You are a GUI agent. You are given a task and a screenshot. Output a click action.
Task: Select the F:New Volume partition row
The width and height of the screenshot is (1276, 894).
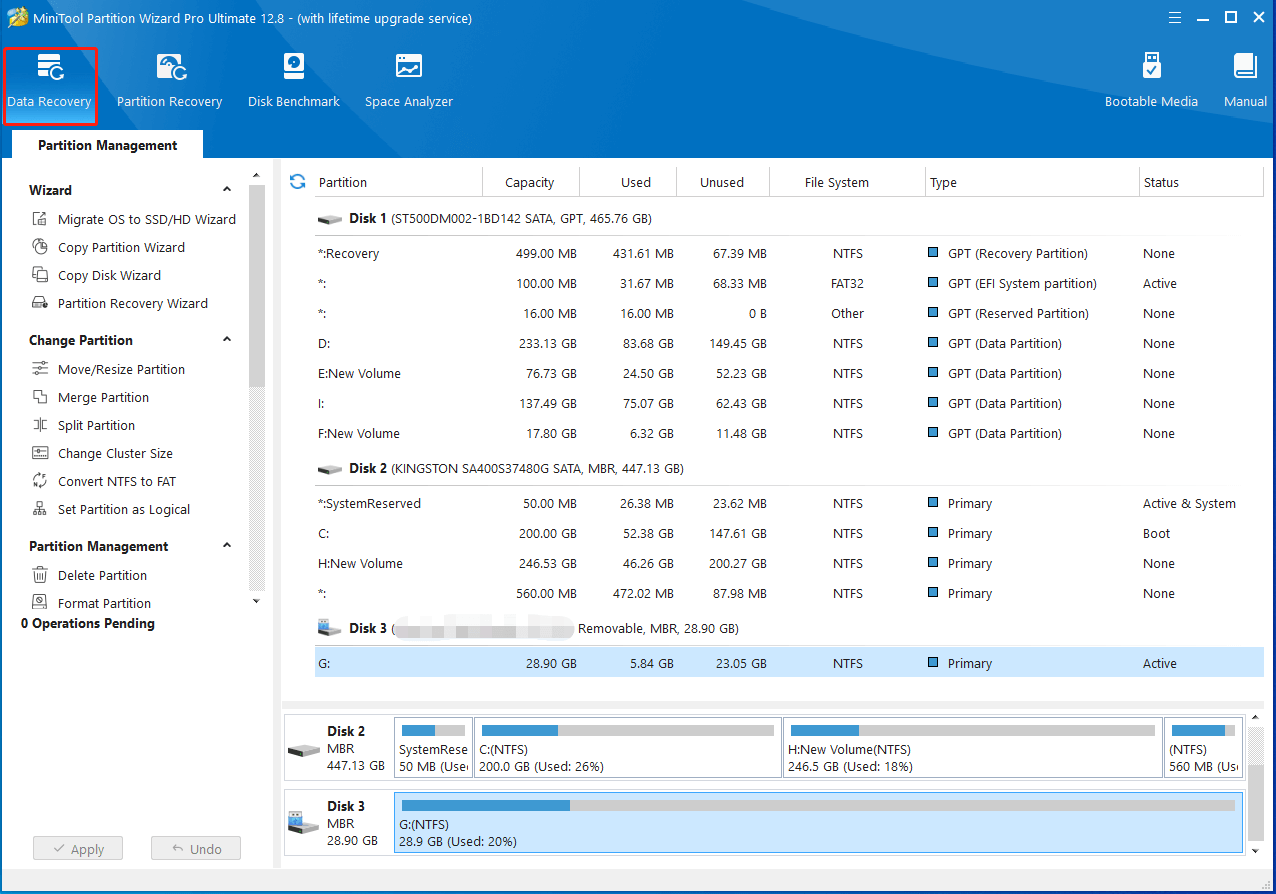tap(789, 433)
